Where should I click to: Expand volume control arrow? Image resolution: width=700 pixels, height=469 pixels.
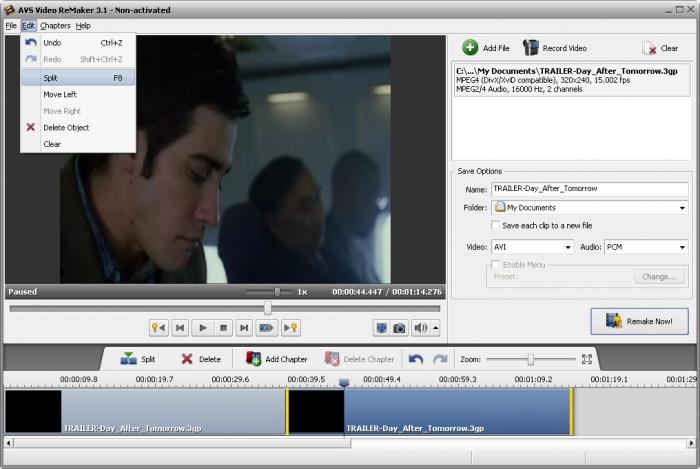[436, 328]
